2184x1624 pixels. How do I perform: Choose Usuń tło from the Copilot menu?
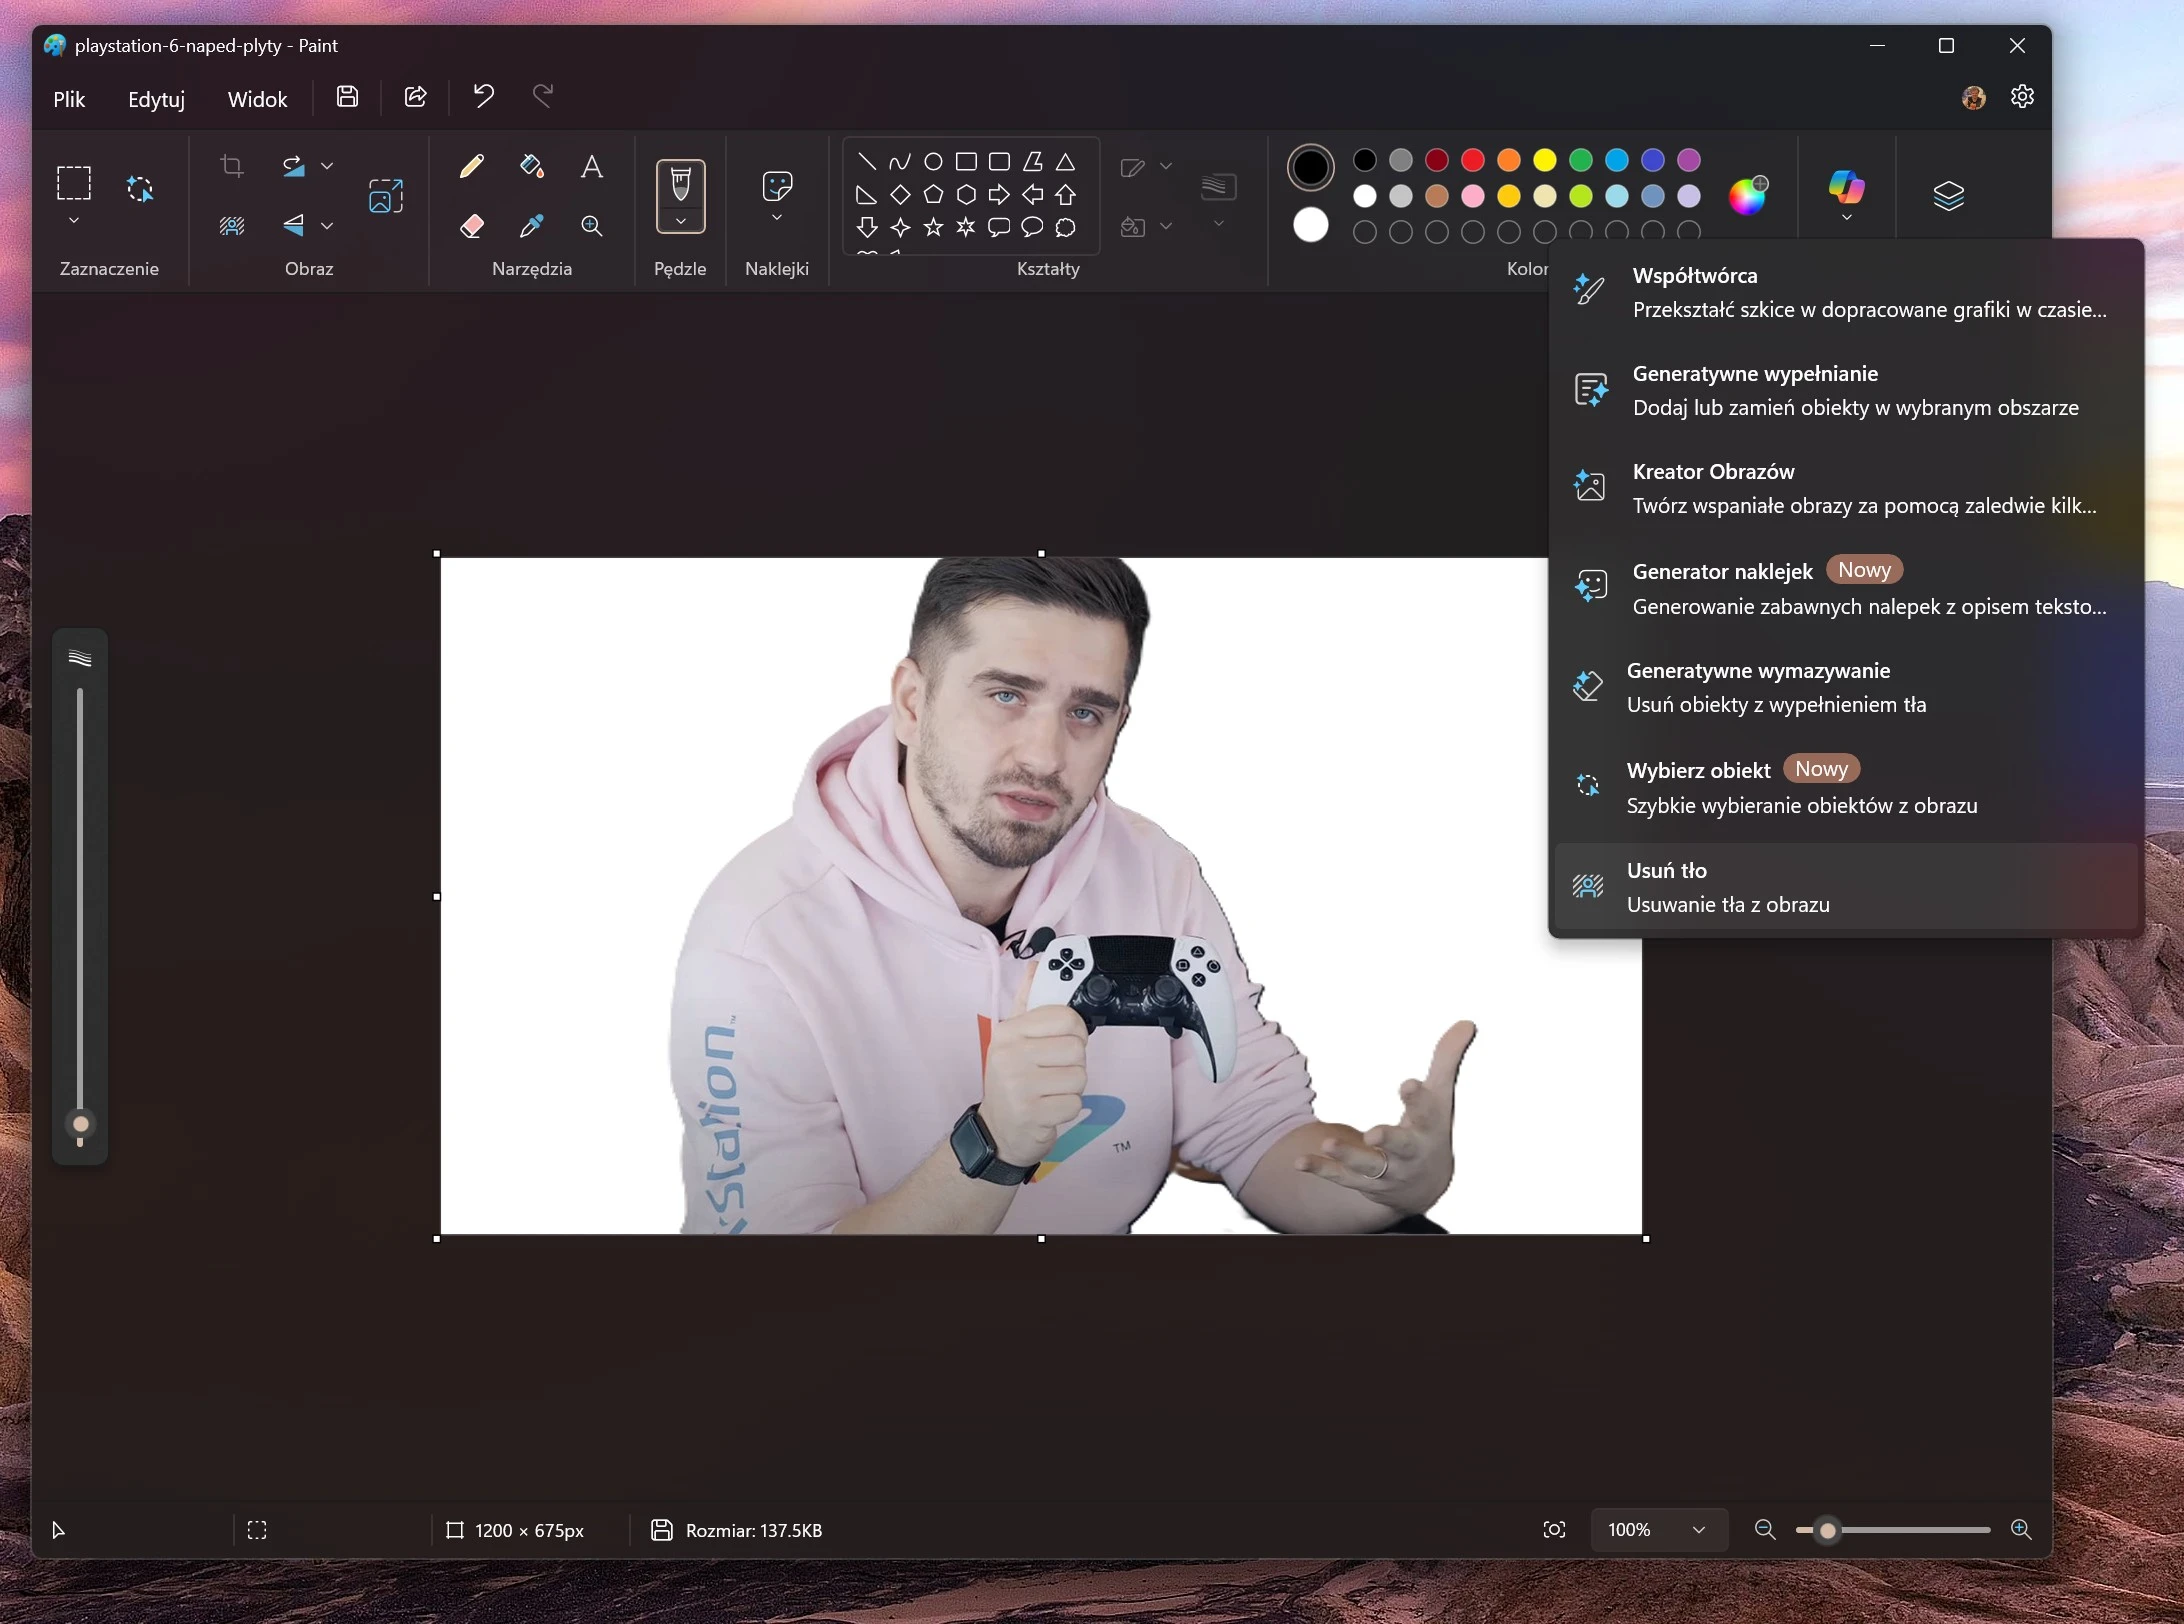tap(1846, 886)
